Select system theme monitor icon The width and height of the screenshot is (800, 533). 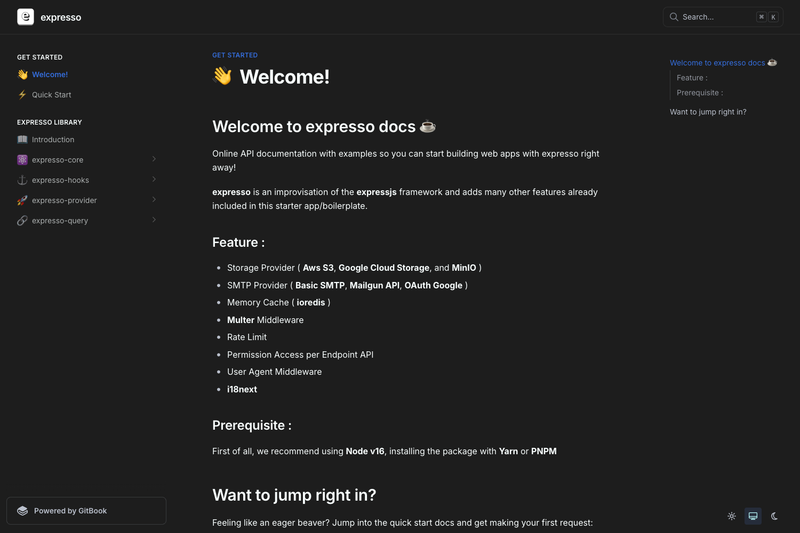[753, 516]
